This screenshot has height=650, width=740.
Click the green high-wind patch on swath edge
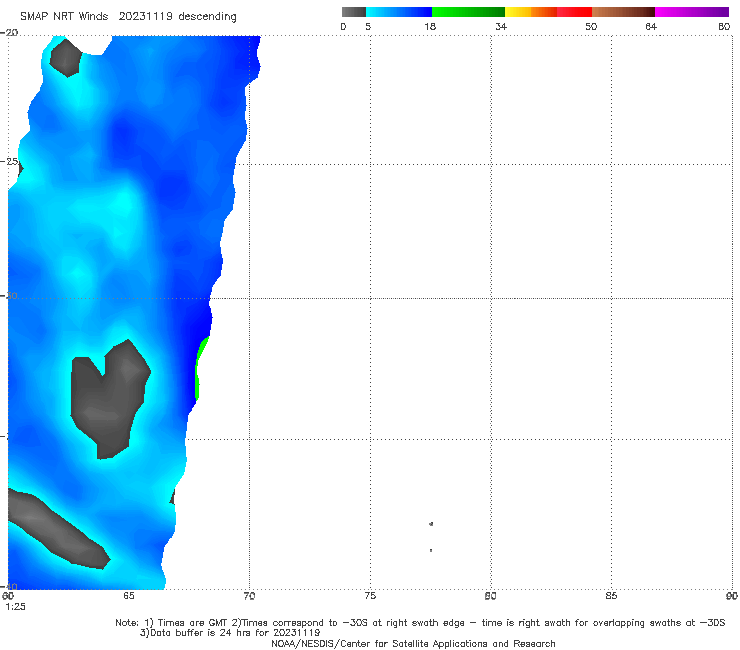pyautogui.click(x=200, y=368)
